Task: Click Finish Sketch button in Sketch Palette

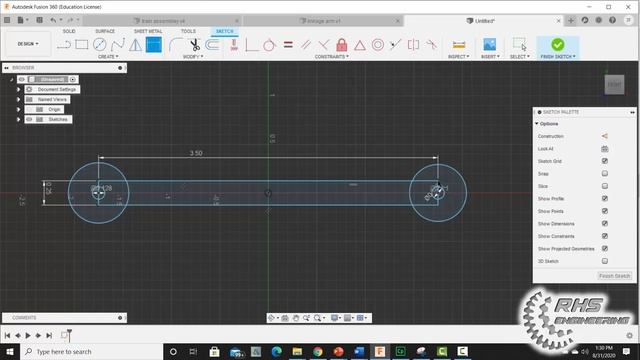Action: pos(615,276)
